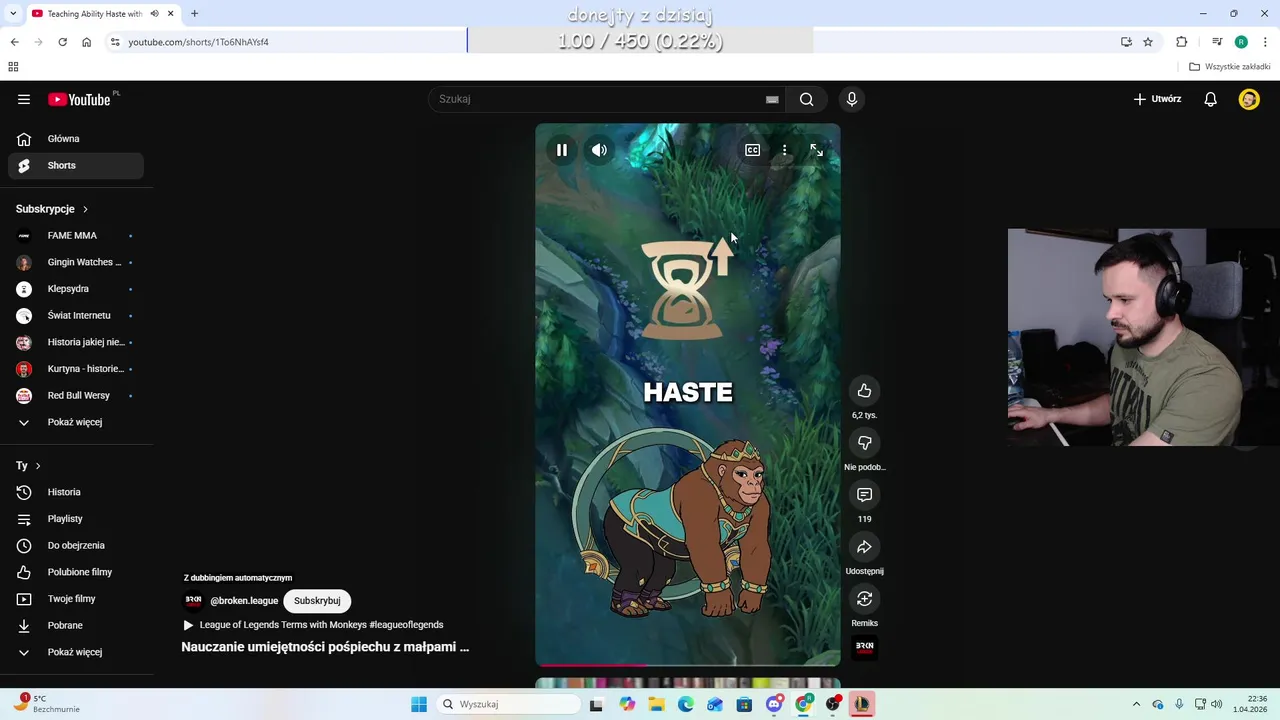
Task: Open File Explorer from taskbar
Action: click(x=656, y=704)
